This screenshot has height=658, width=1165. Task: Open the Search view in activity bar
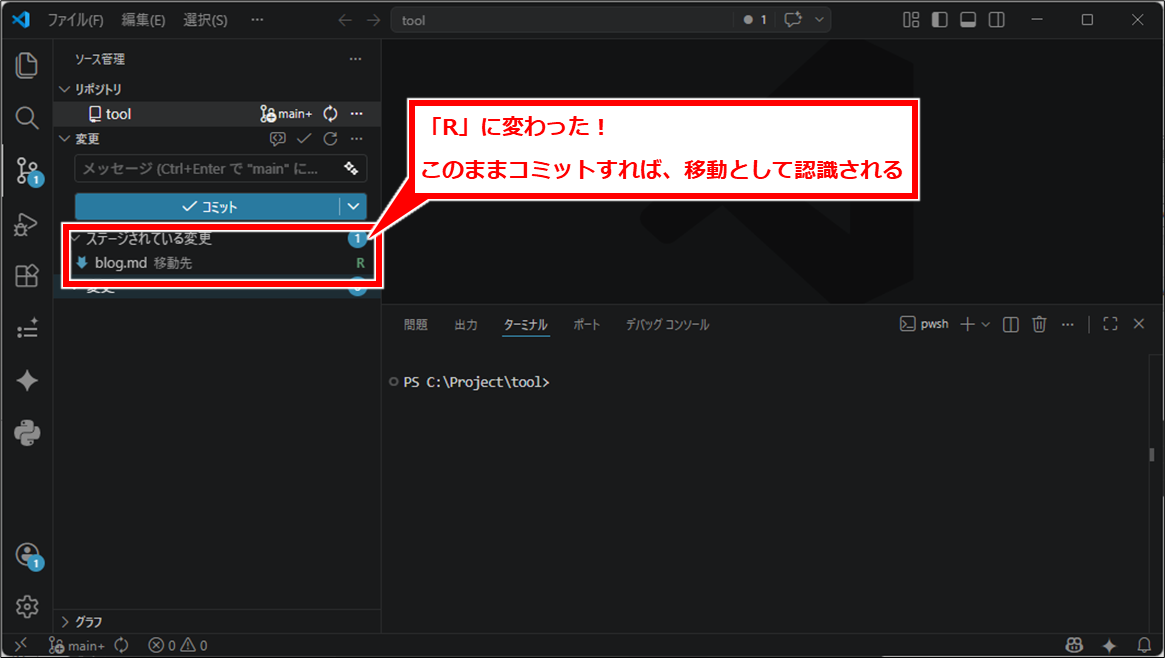coord(27,118)
